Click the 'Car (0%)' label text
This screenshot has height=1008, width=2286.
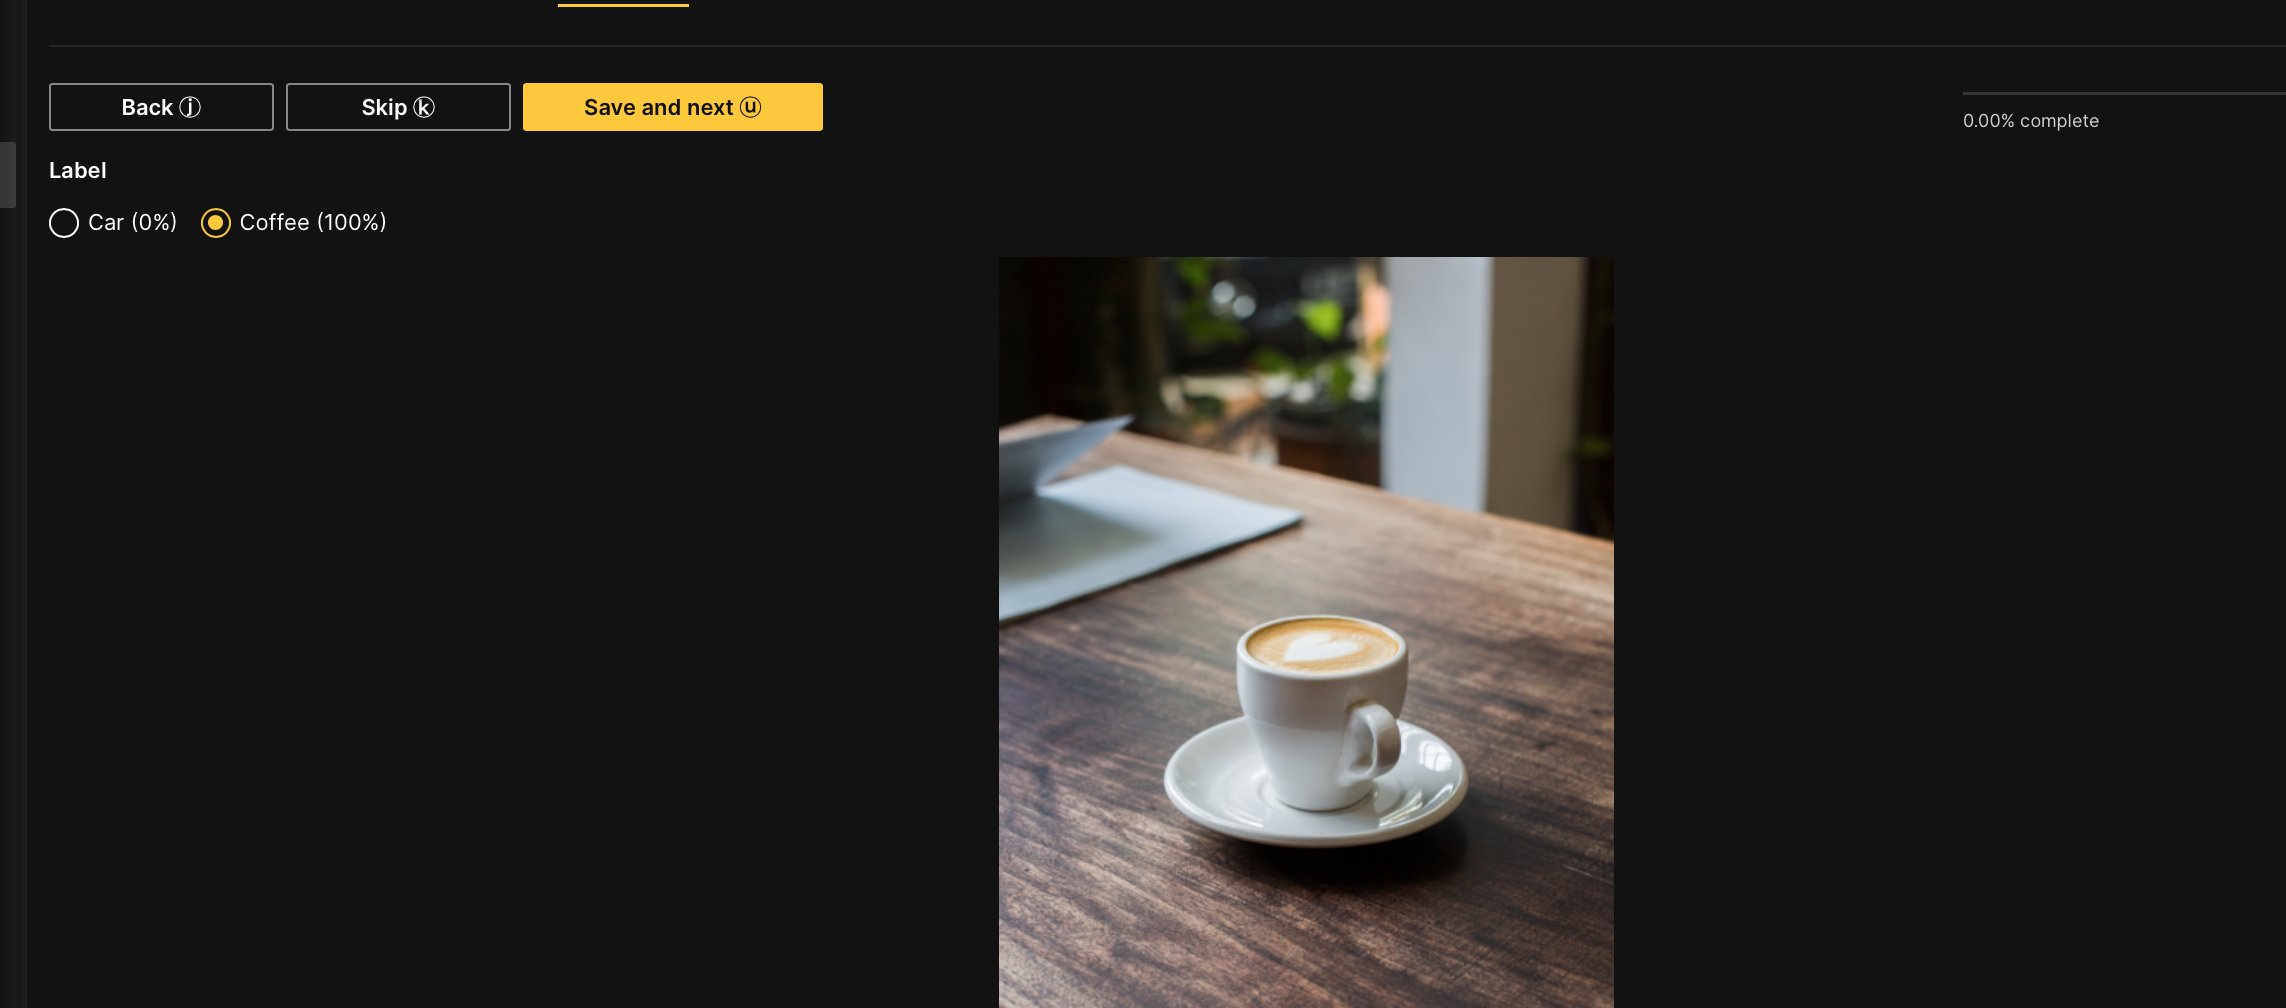(133, 222)
